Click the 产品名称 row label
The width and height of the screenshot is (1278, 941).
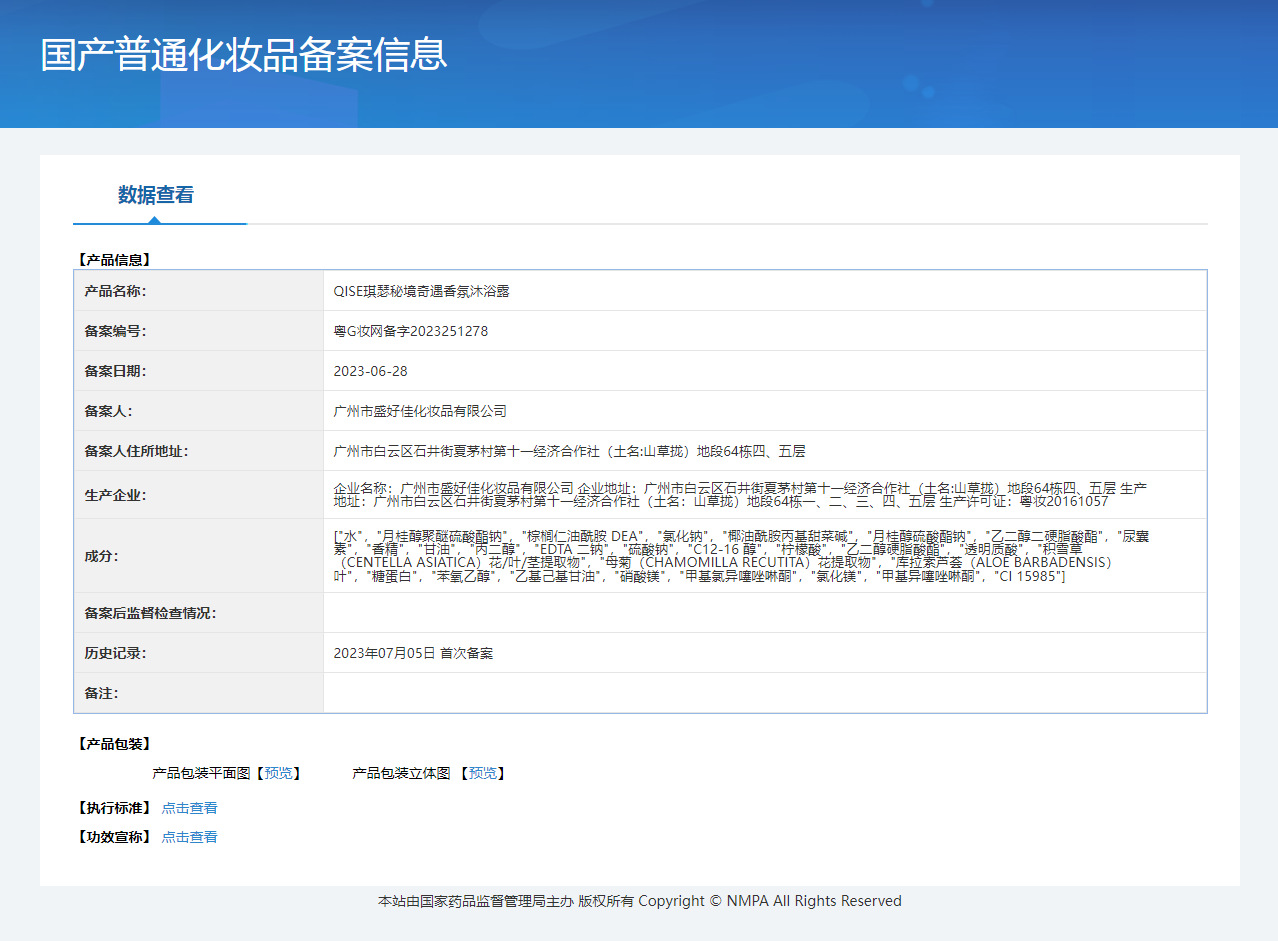[x=116, y=291]
